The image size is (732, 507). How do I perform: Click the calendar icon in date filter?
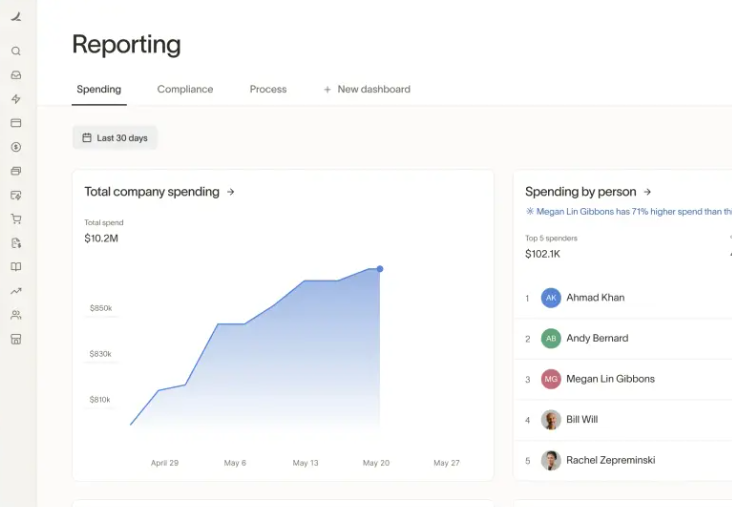(x=87, y=138)
